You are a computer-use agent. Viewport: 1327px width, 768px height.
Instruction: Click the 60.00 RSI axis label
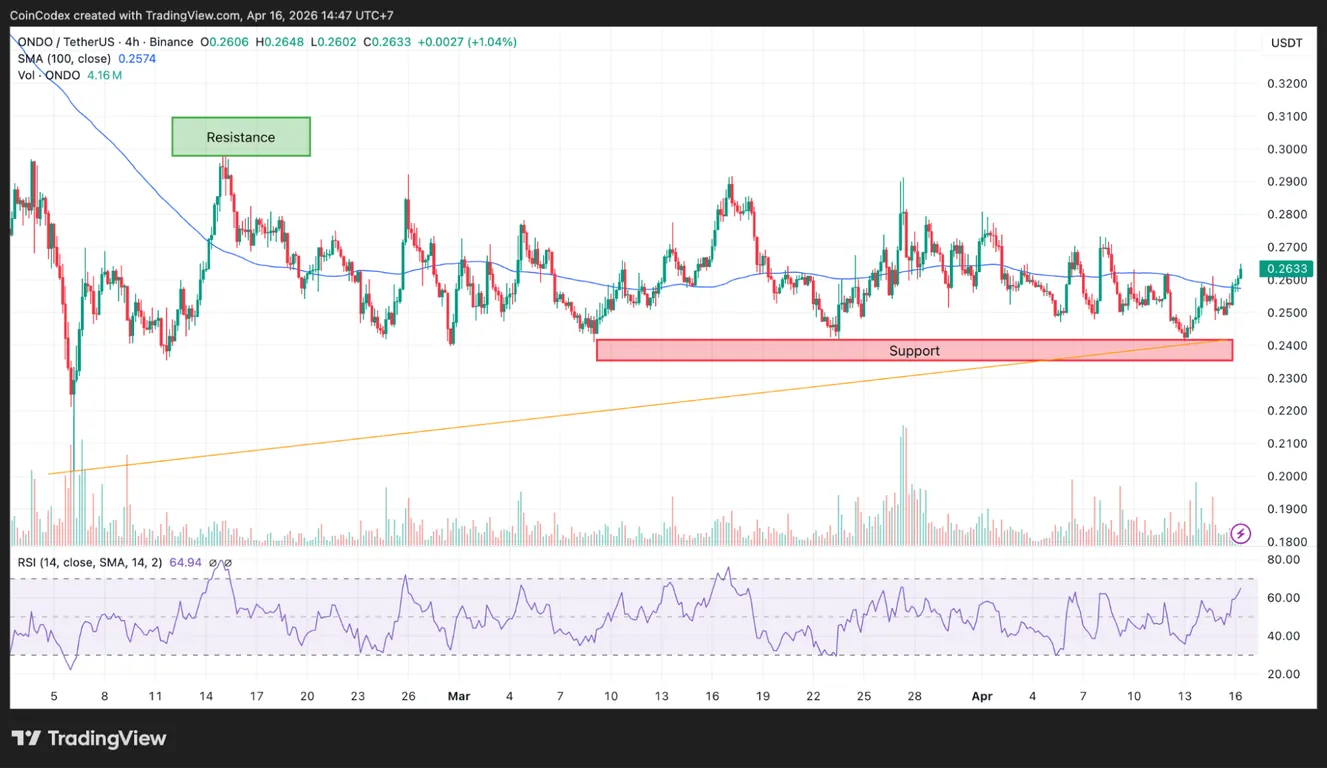[x=1285, y=598]
